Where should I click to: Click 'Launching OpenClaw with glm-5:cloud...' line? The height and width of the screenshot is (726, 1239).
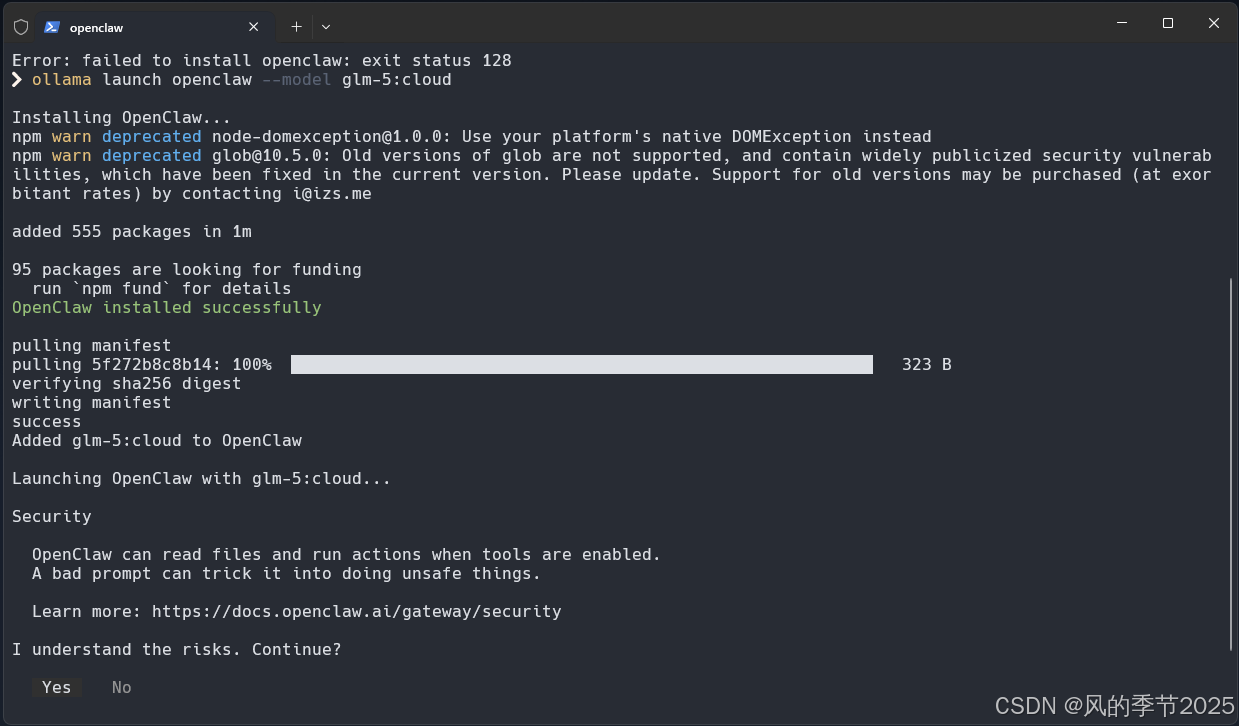202,478
